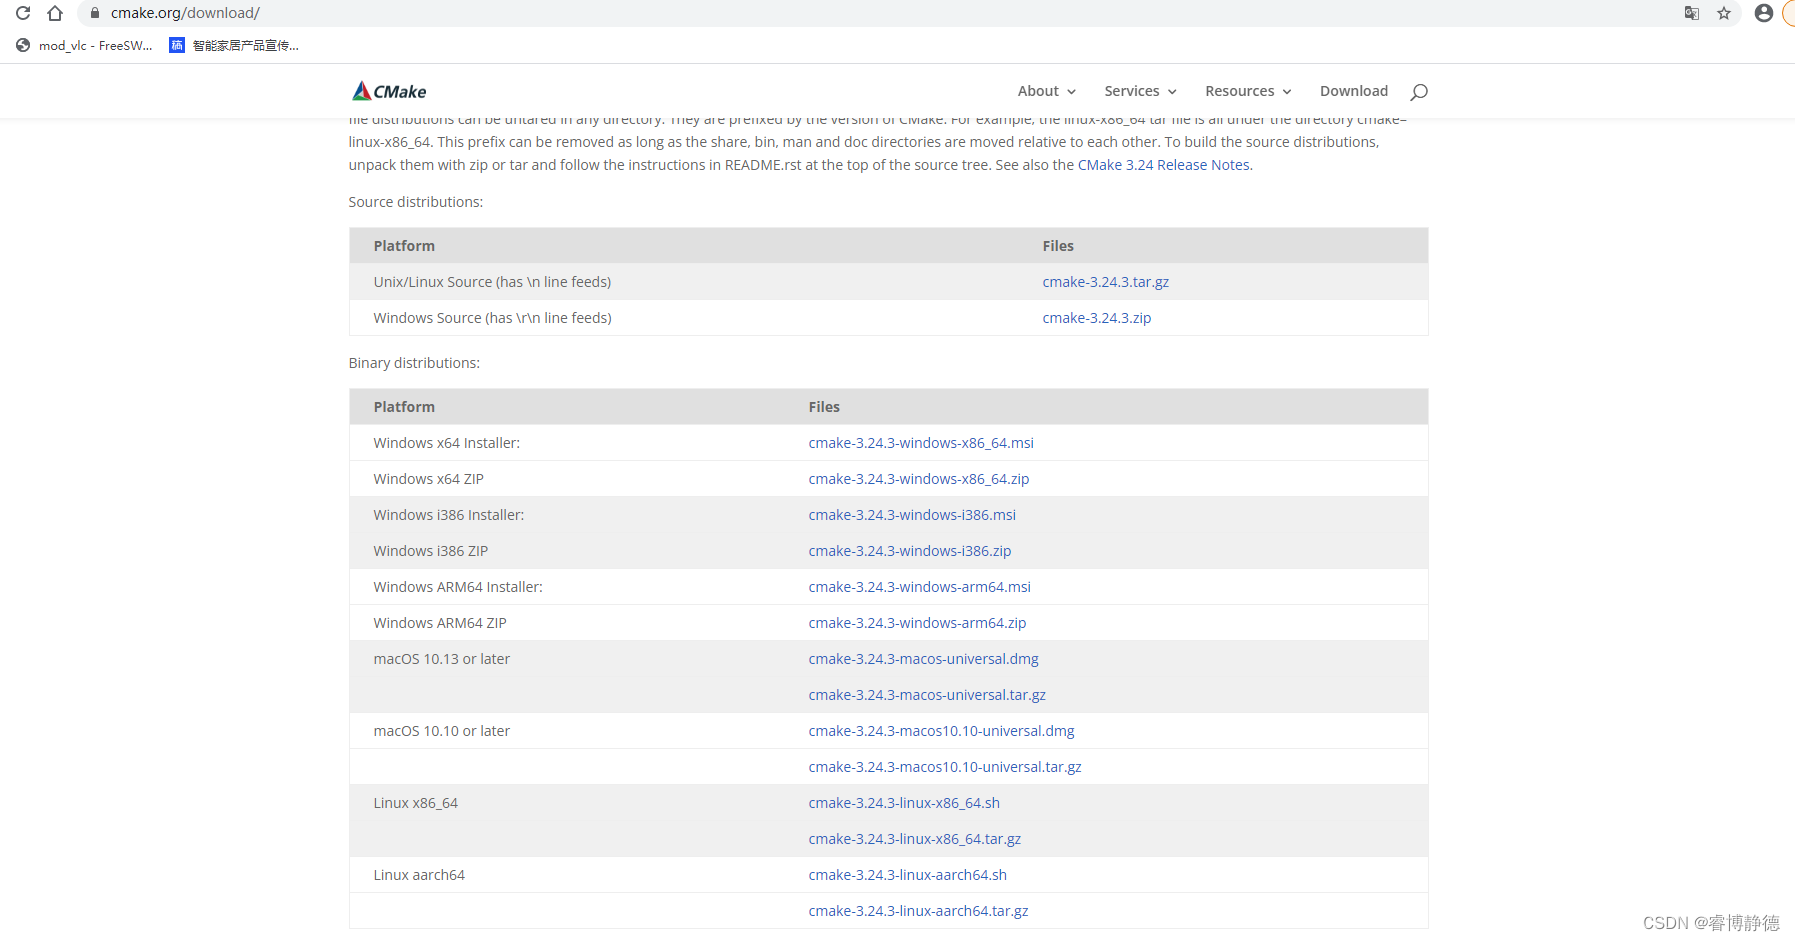1795x941 pixels.
Task: Click the 'macOS 10.10 or later' cell
Action: [442, 731]
